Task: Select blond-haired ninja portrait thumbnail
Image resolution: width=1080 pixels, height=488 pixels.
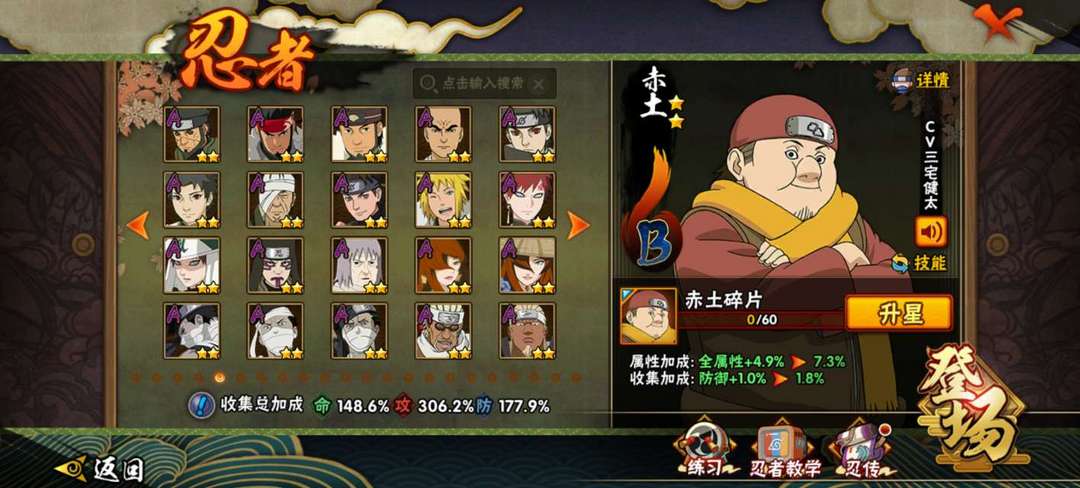Action: tap(443, 200)
